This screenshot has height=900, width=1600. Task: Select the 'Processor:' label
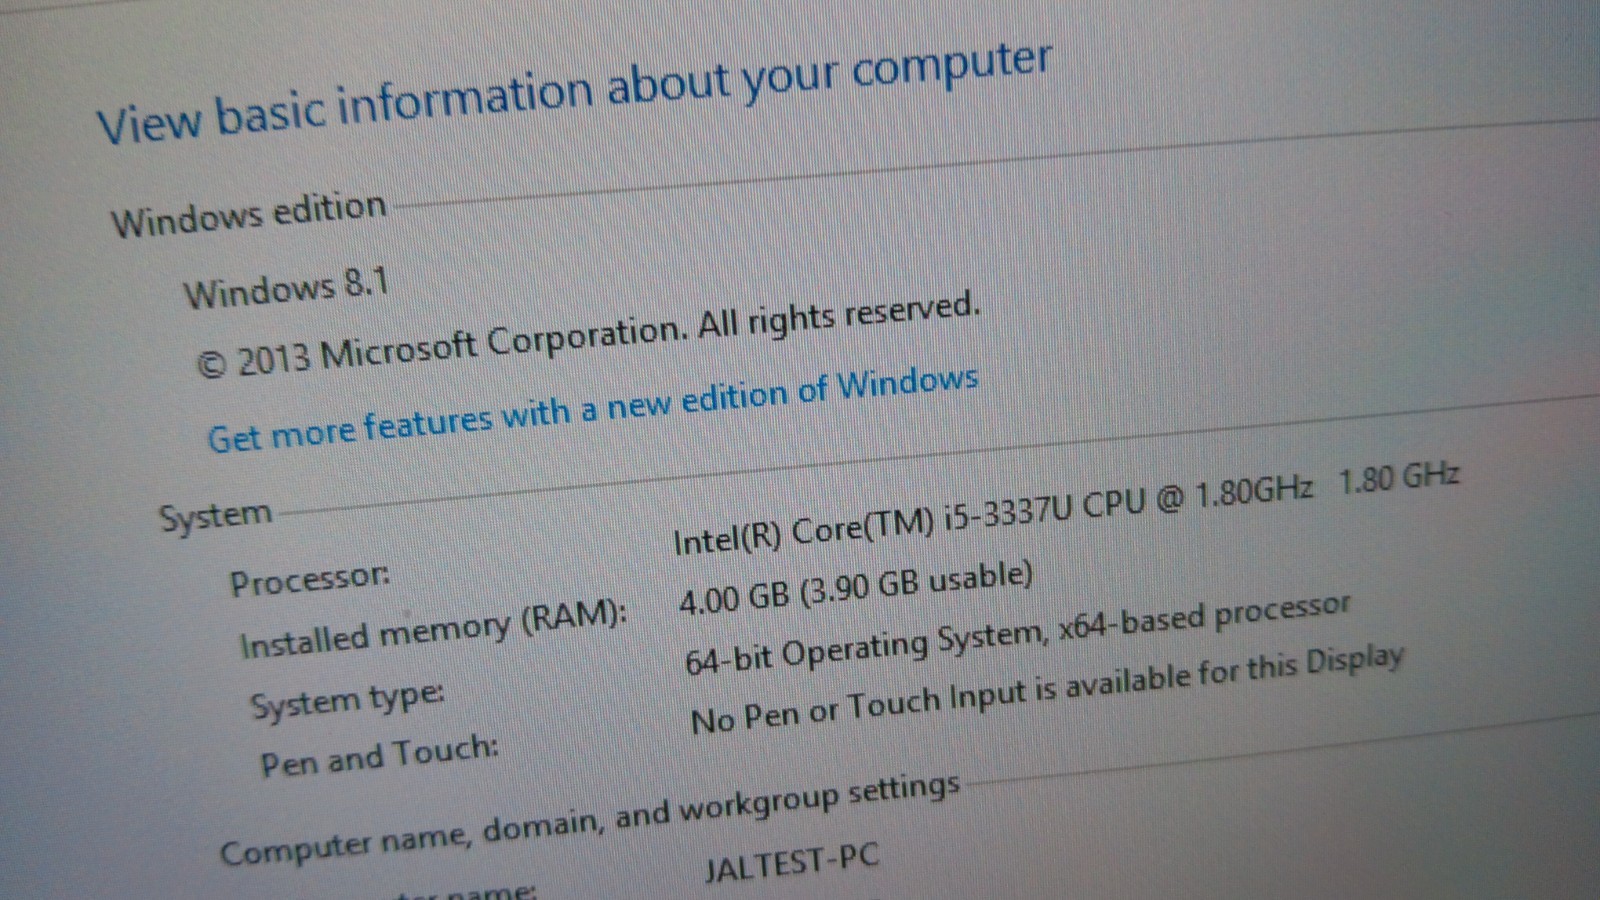(x=310, y=579)
